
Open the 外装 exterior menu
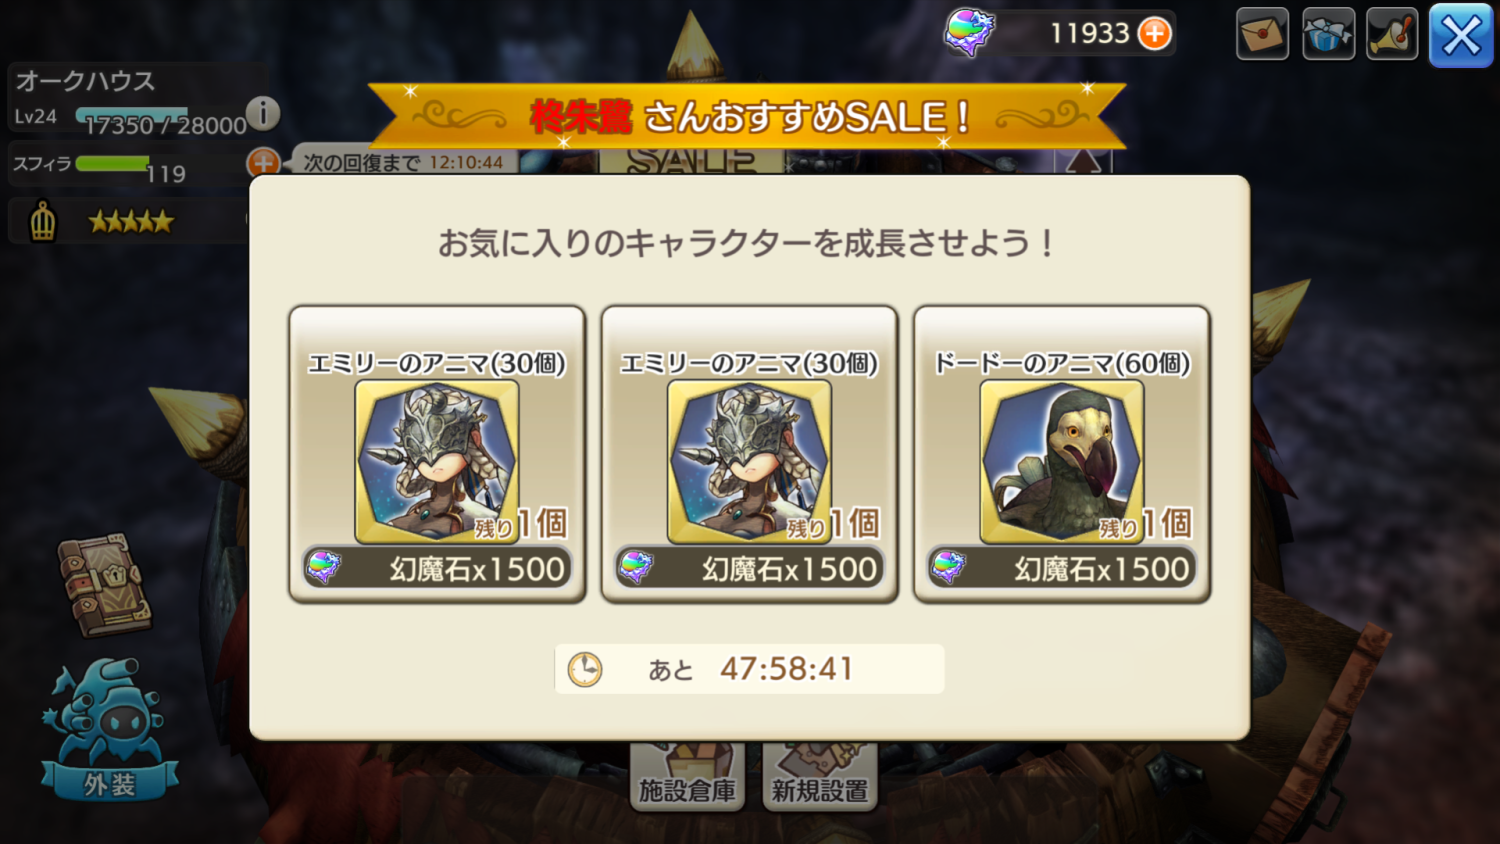click(109, 730)
